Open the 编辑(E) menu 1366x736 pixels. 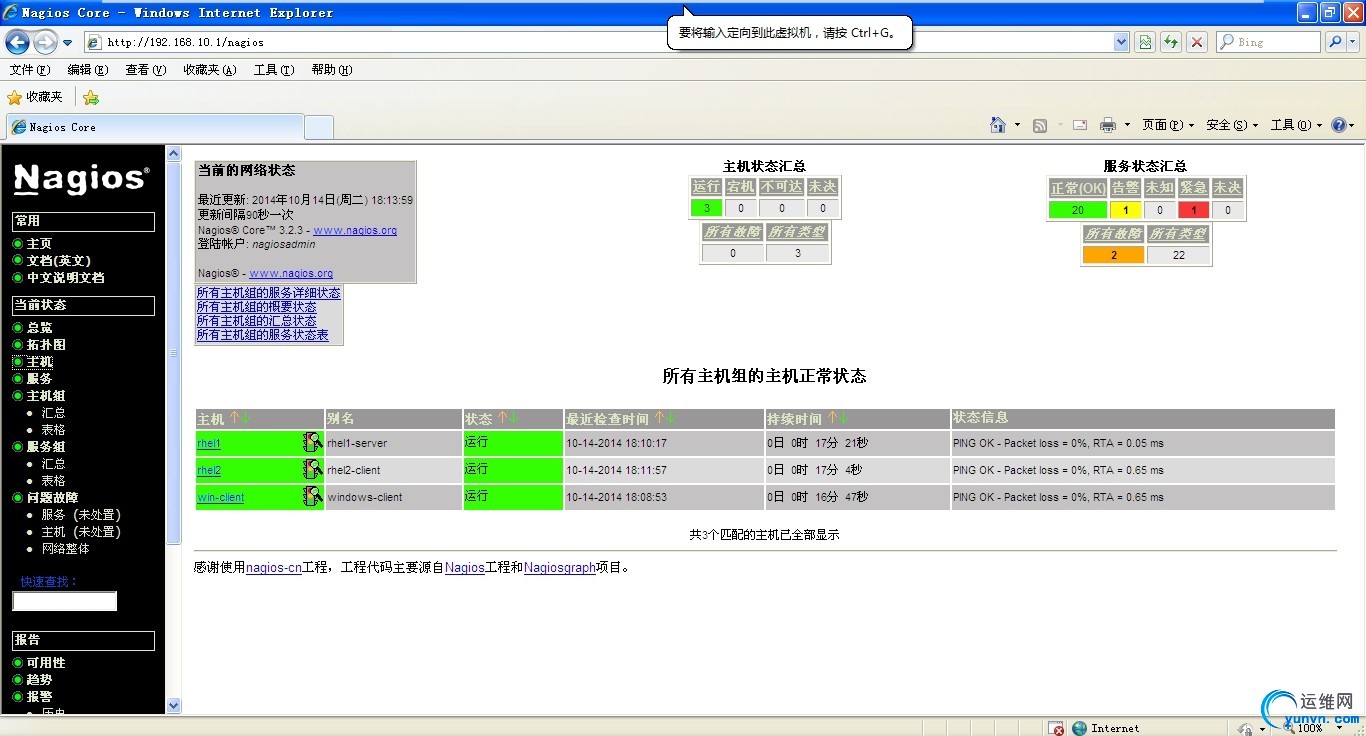[x=88, y=70]
